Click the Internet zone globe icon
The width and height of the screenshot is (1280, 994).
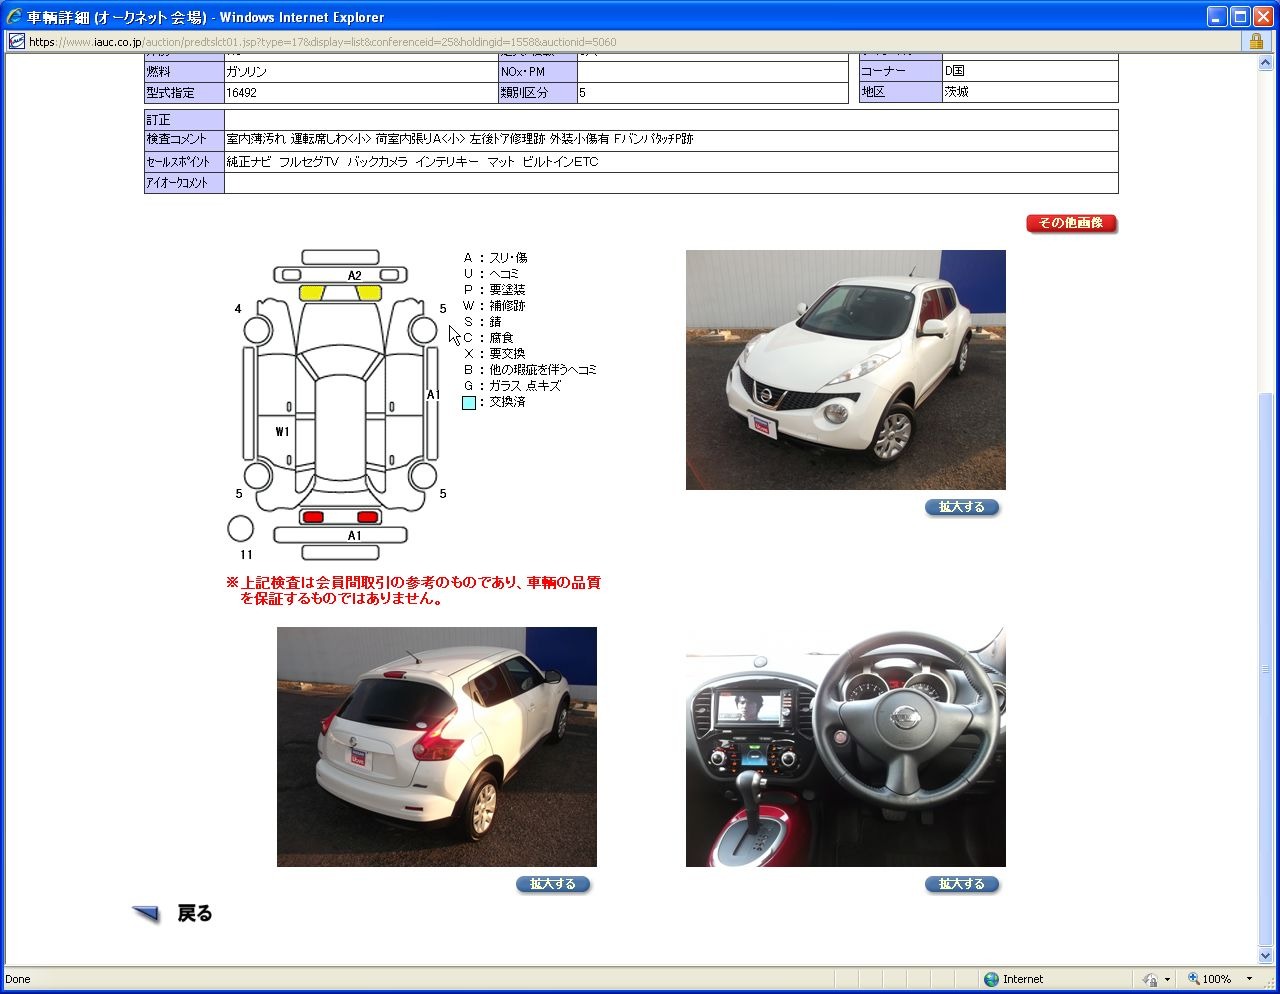tap(991, 979)
